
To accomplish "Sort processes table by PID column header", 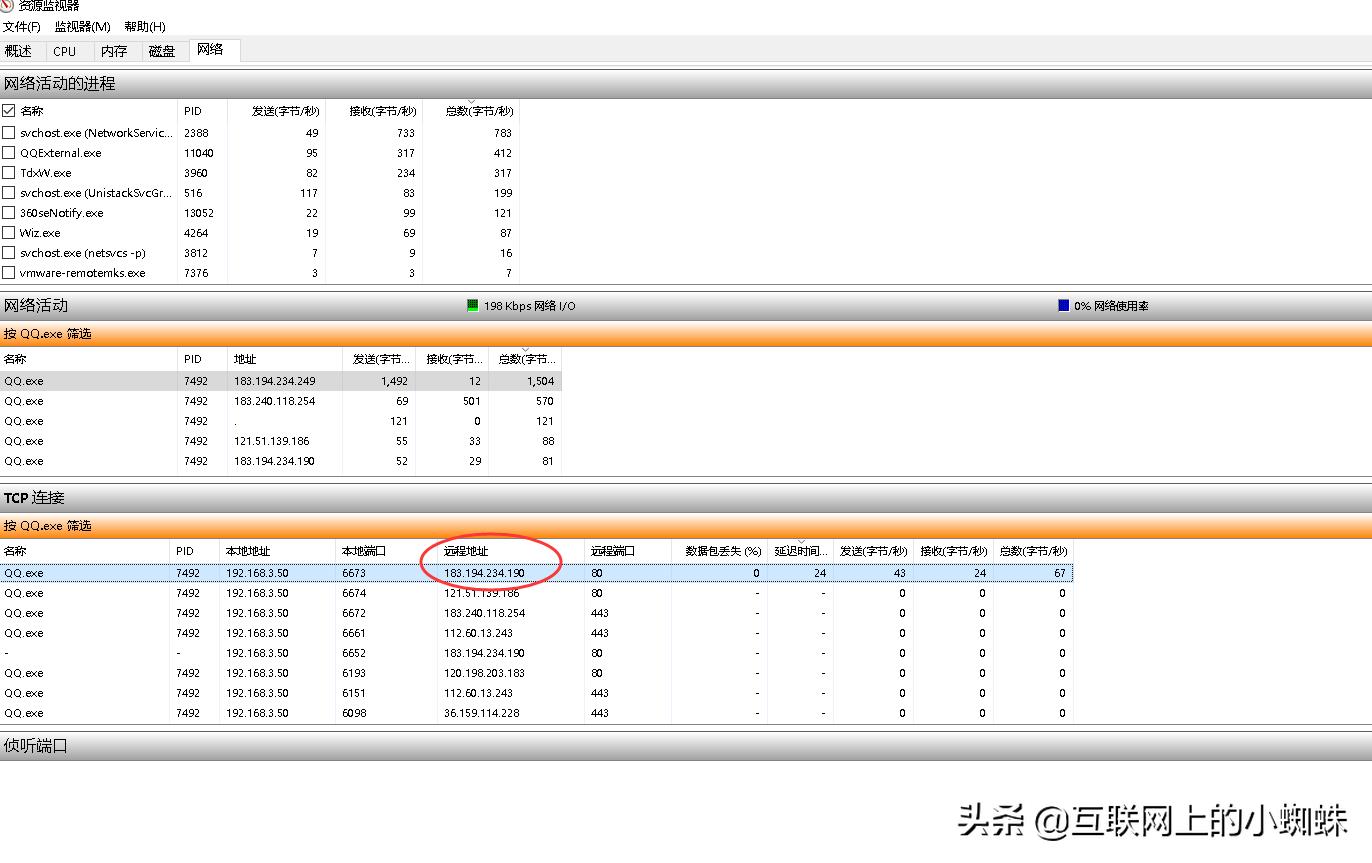I will [203, 111].
